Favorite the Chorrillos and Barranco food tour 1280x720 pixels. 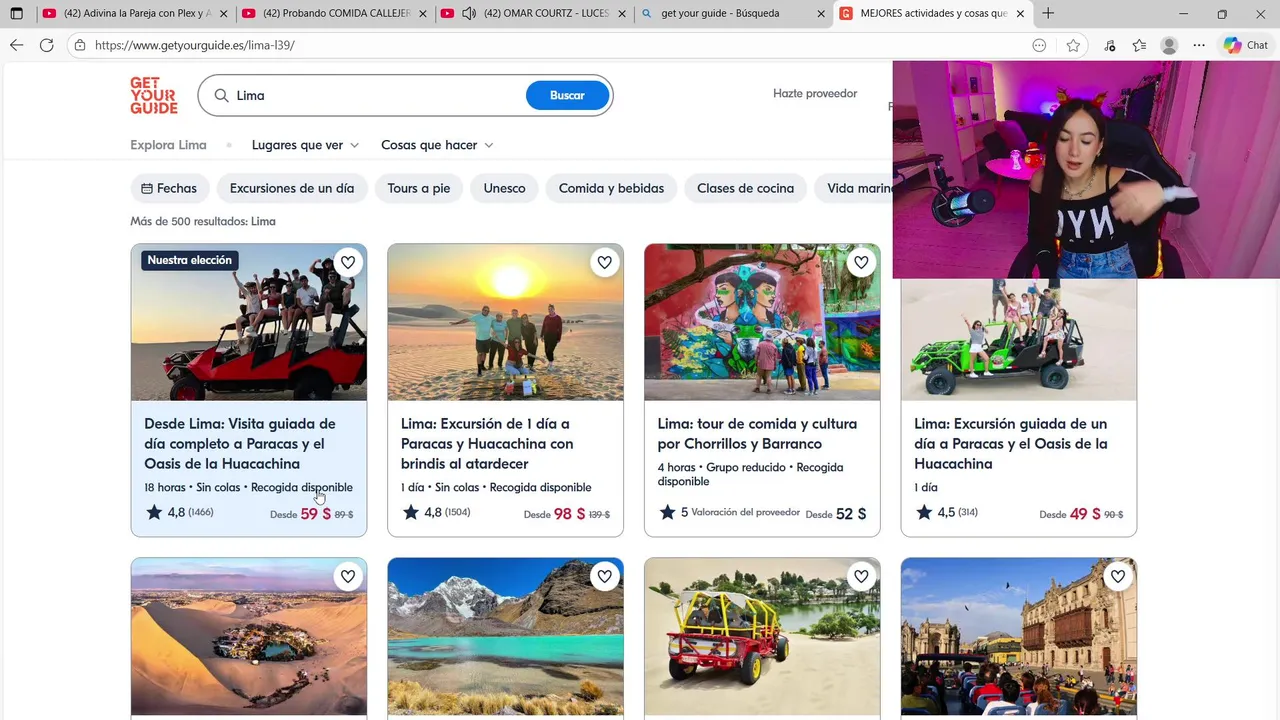pos(862,262)
